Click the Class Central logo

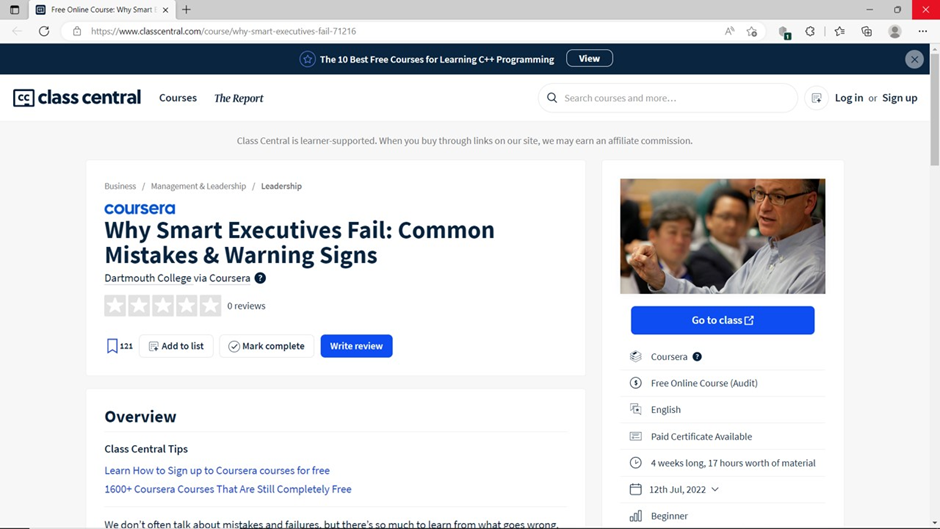tap(77, 98)
